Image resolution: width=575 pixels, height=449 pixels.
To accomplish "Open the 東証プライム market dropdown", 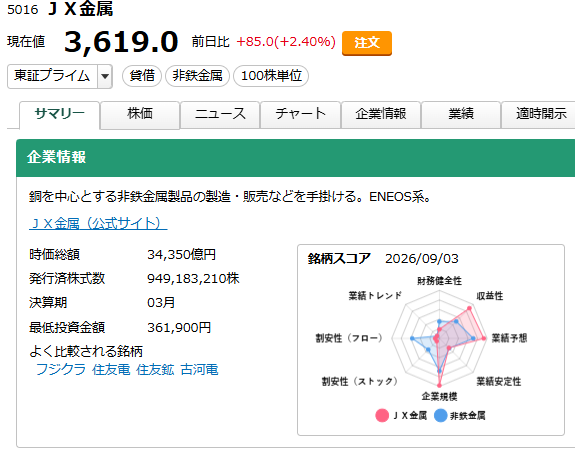I will (x=60, y=76).
